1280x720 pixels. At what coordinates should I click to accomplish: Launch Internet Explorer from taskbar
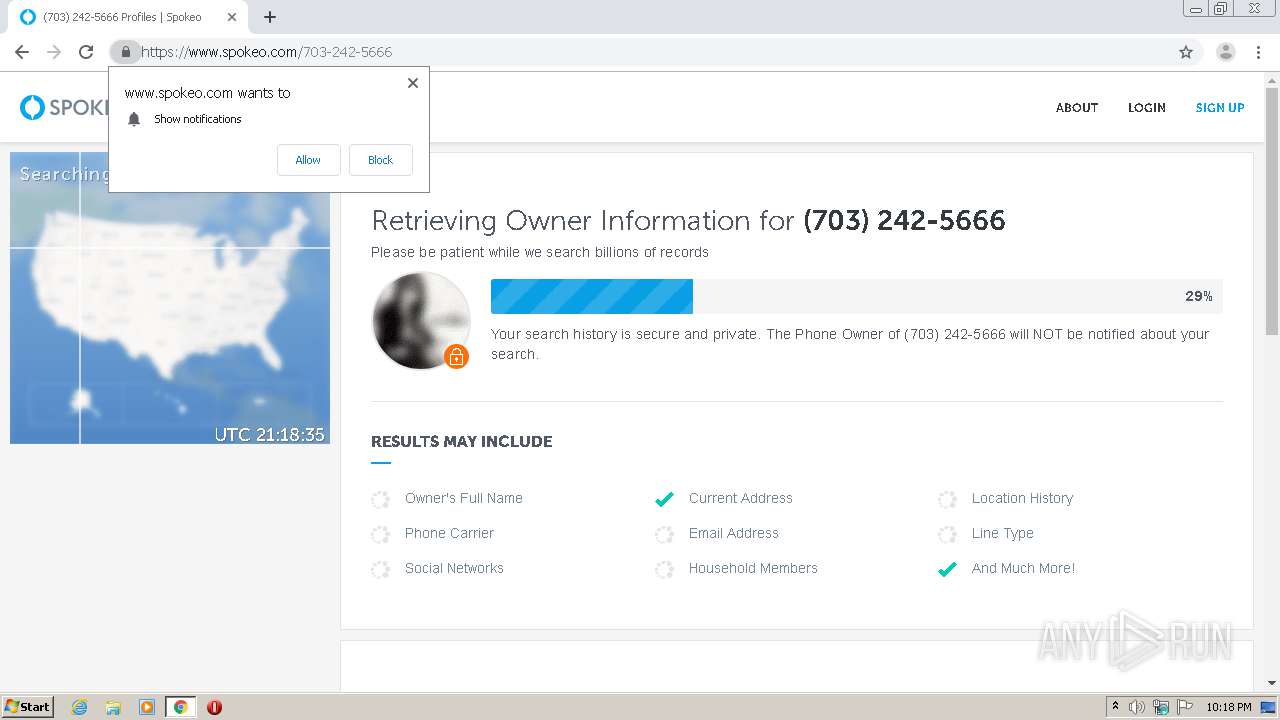[79, 707]
